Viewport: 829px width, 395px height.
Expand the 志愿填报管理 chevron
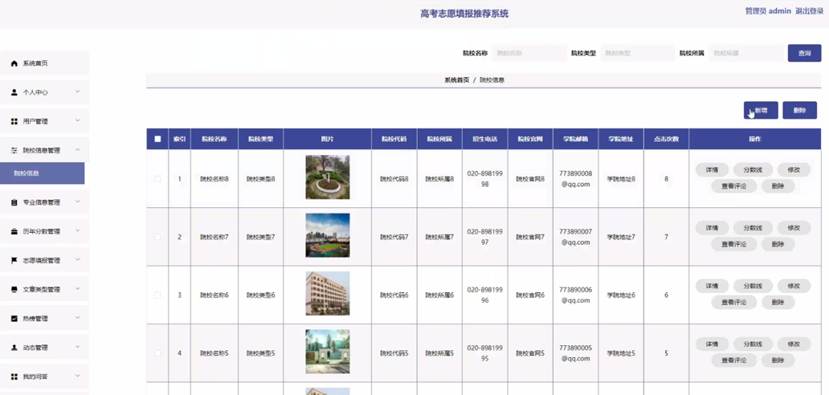[77, 260]
